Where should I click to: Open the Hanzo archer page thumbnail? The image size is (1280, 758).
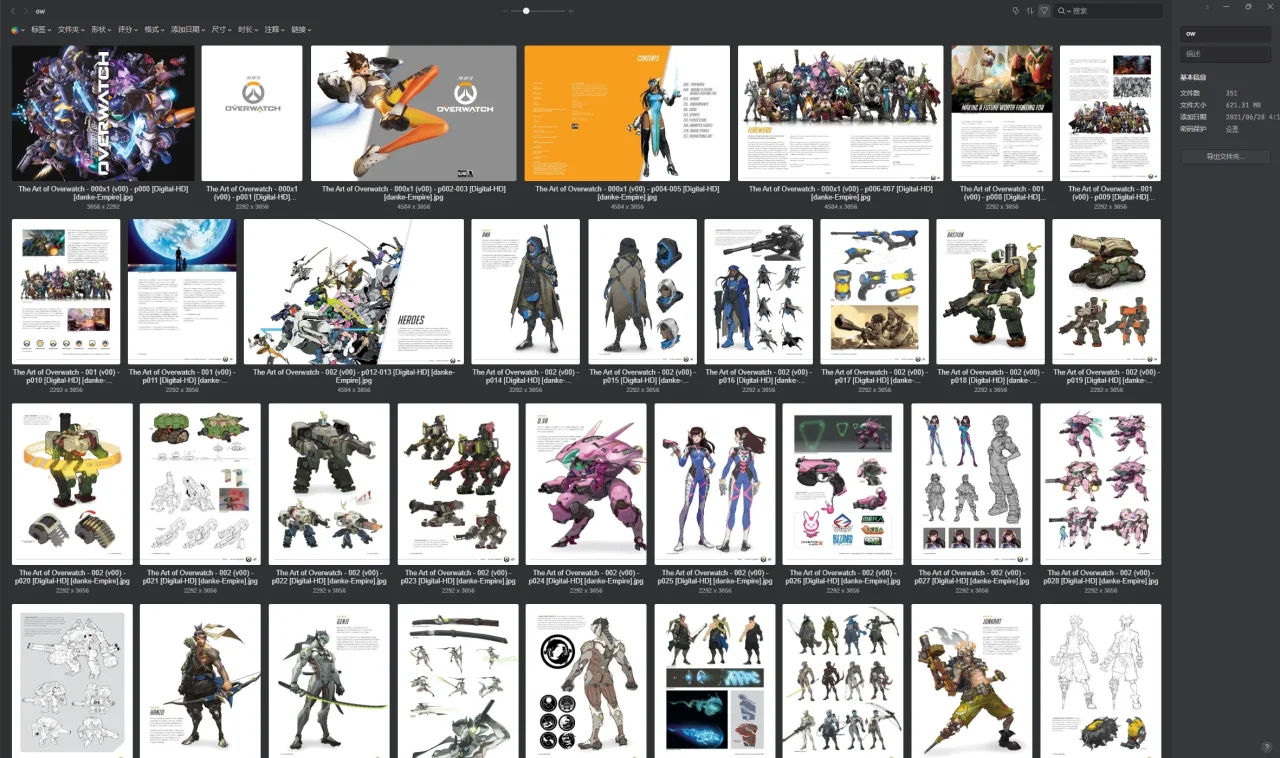[x=200, y=681]
